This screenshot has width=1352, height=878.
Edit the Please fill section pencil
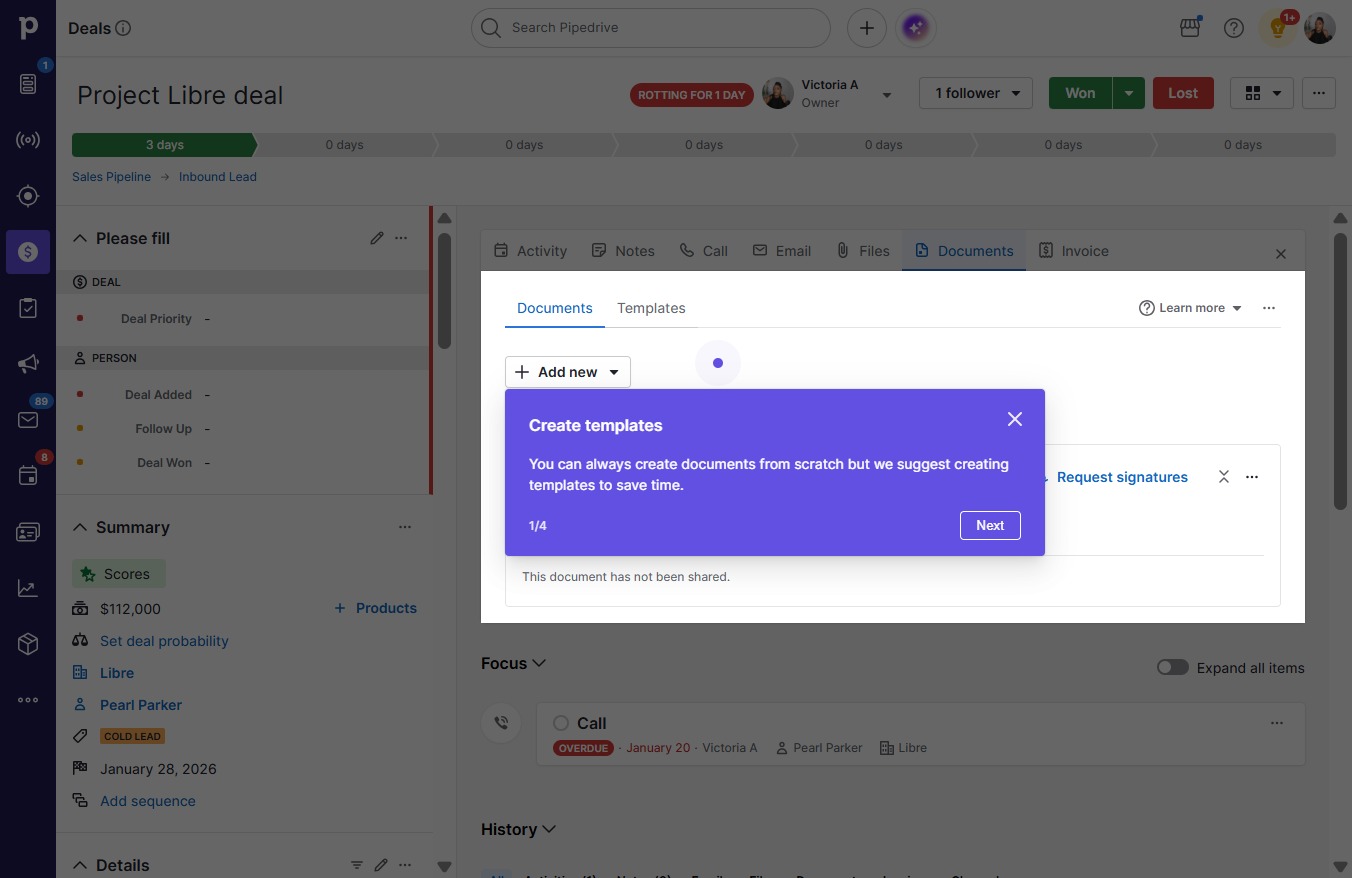[377, 238]
